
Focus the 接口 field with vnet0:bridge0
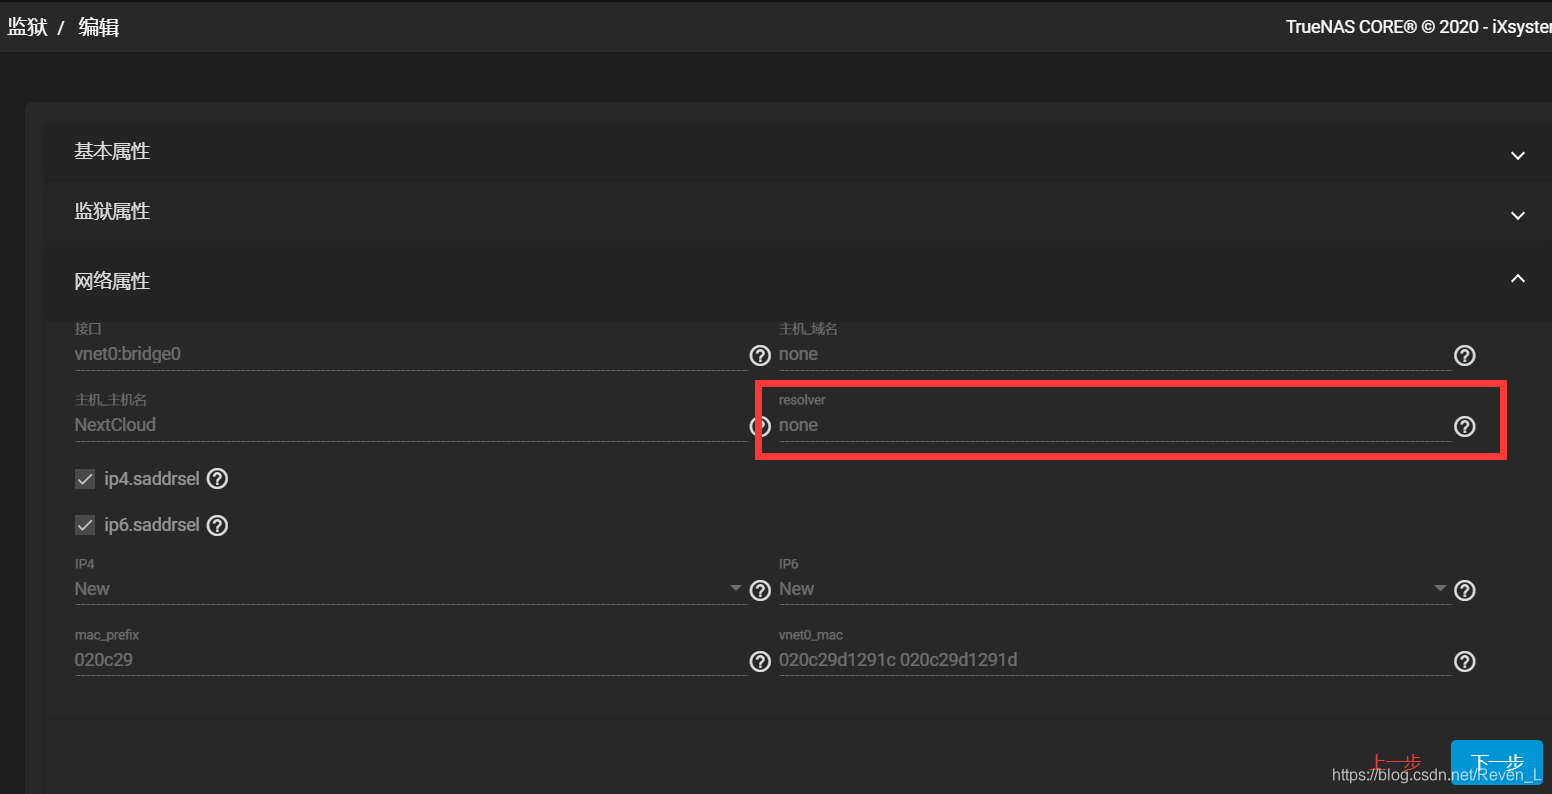(x=410, y=354)
